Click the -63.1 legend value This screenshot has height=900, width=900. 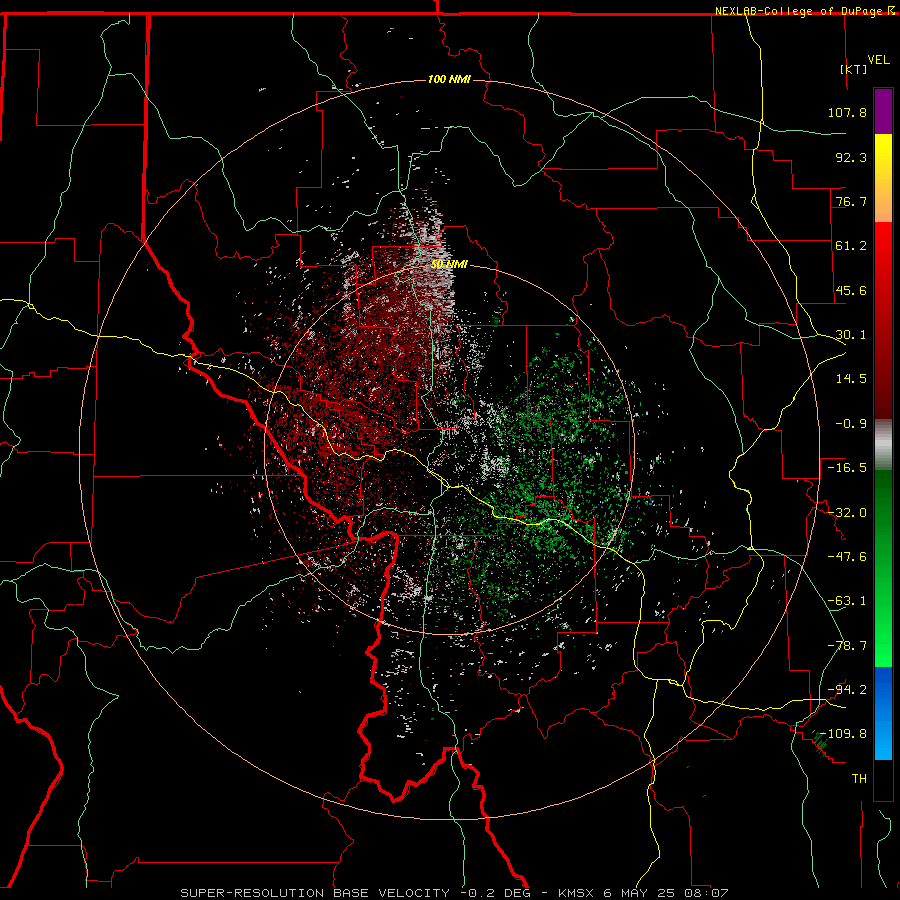coord(847,601)
